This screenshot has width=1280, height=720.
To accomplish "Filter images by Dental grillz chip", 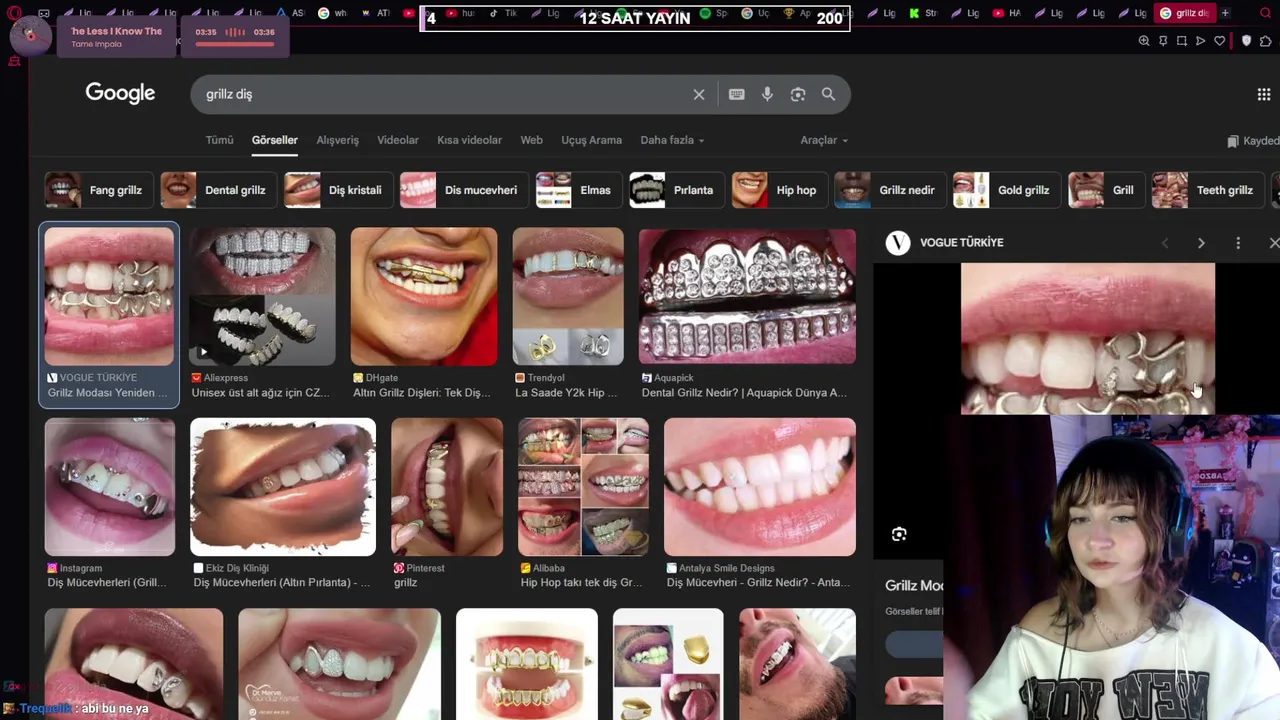I will pos(217,190).
